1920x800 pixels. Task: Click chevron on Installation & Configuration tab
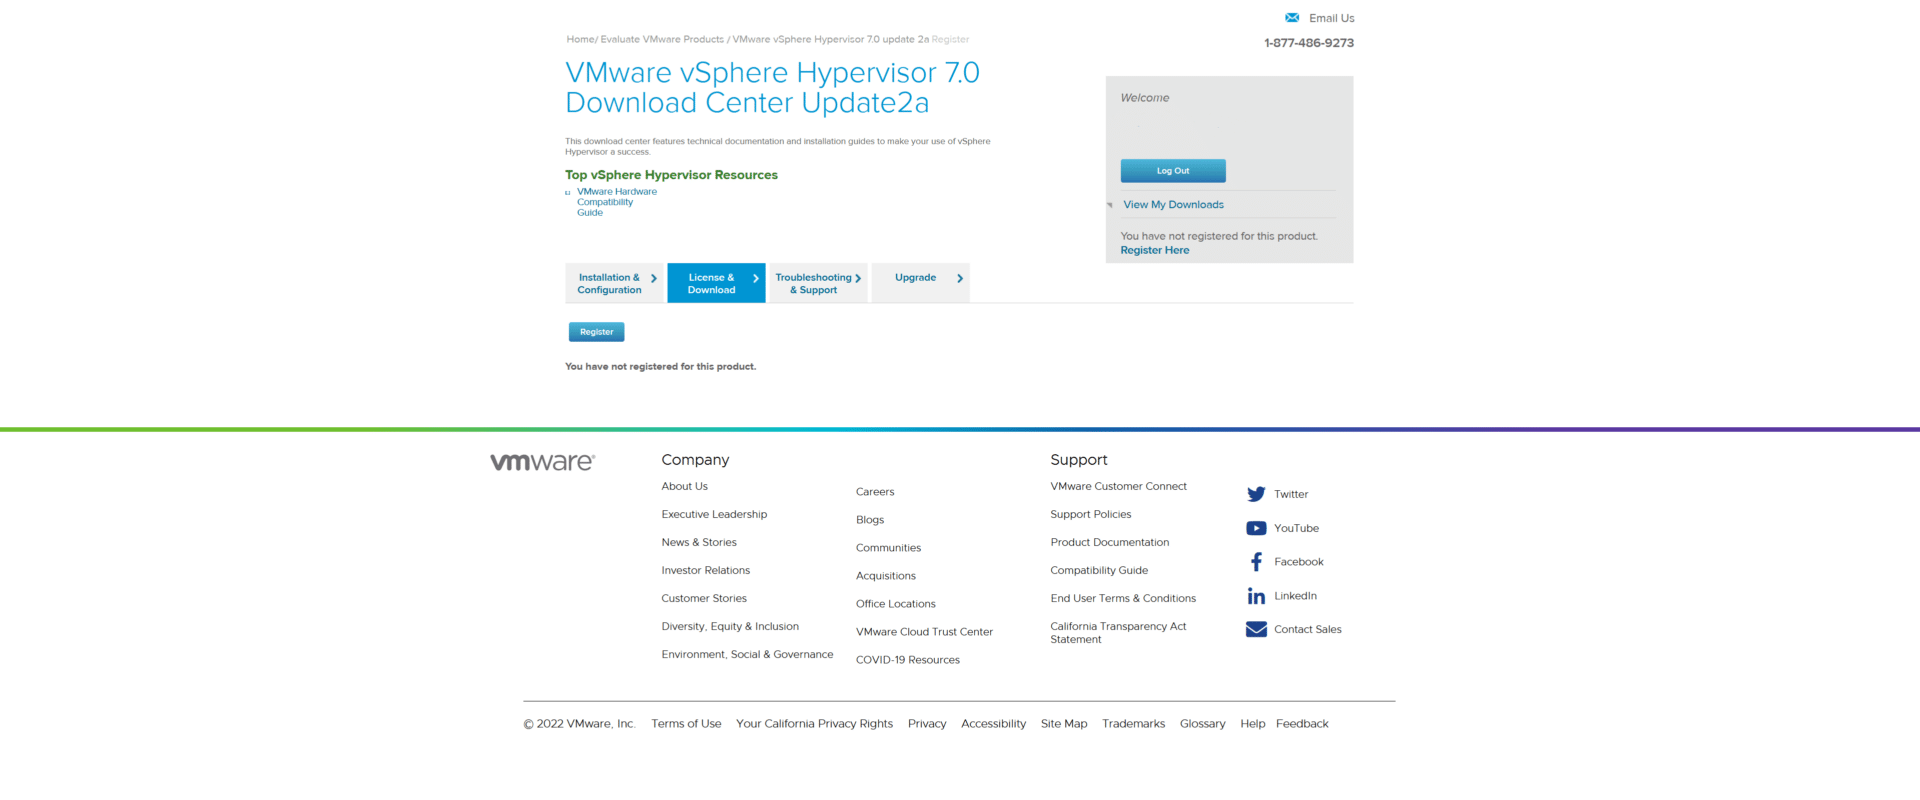[654, 279]
